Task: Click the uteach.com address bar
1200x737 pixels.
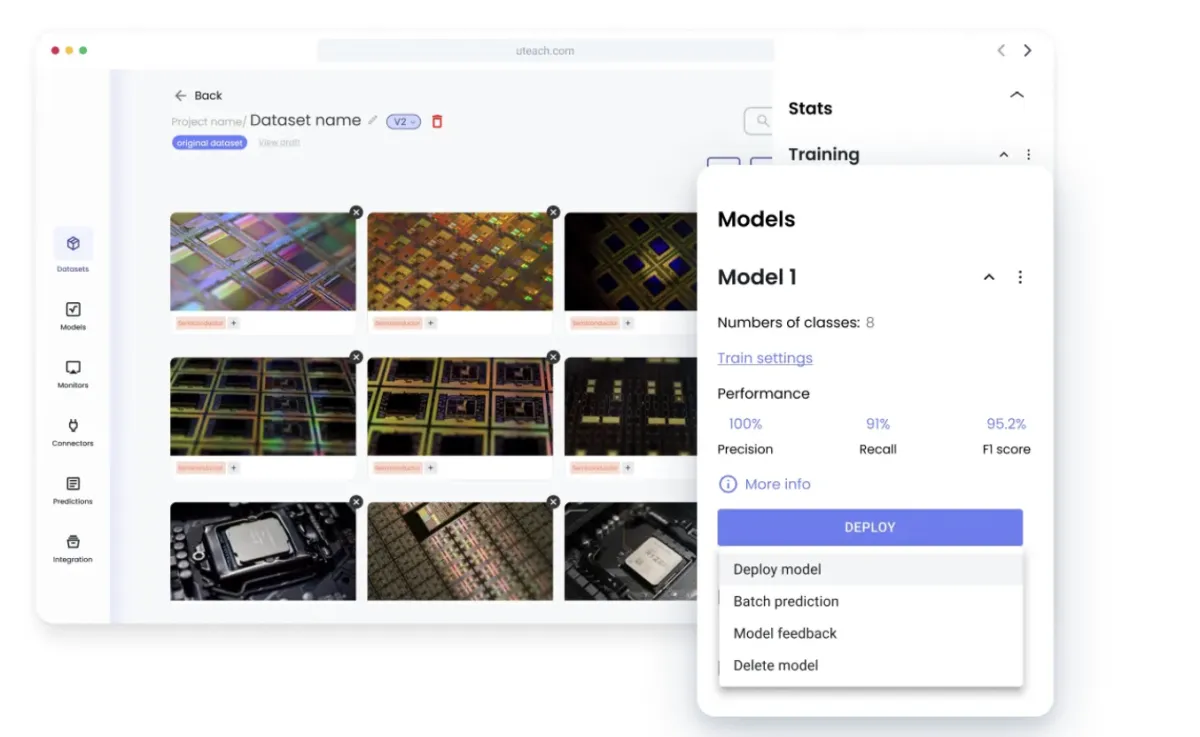Action: (x=546, y=51)
